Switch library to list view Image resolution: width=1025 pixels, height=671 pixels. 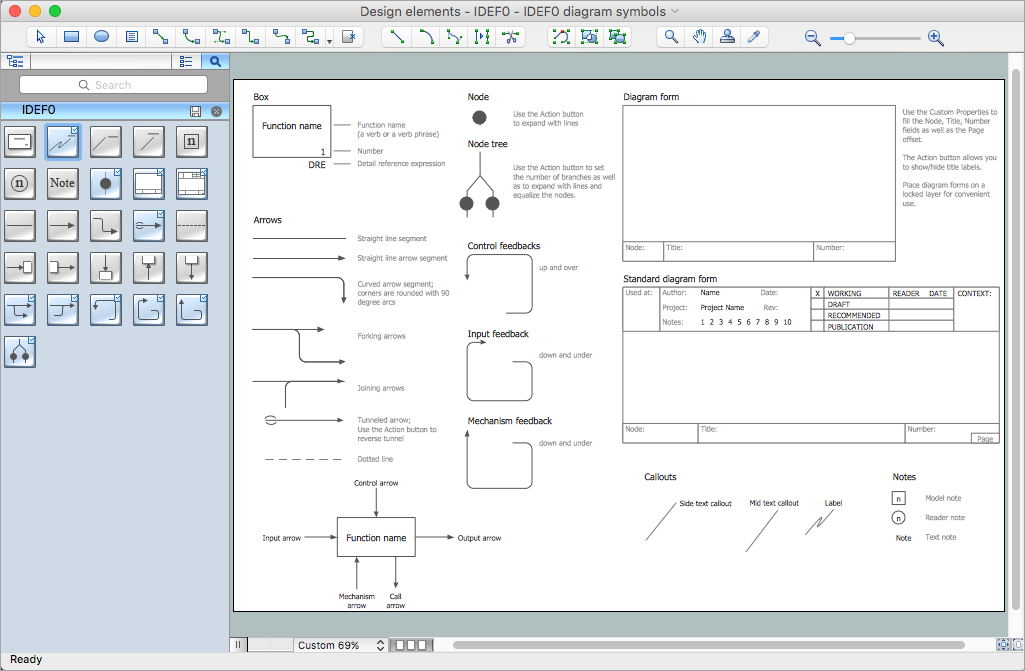(x=186, y=61)
